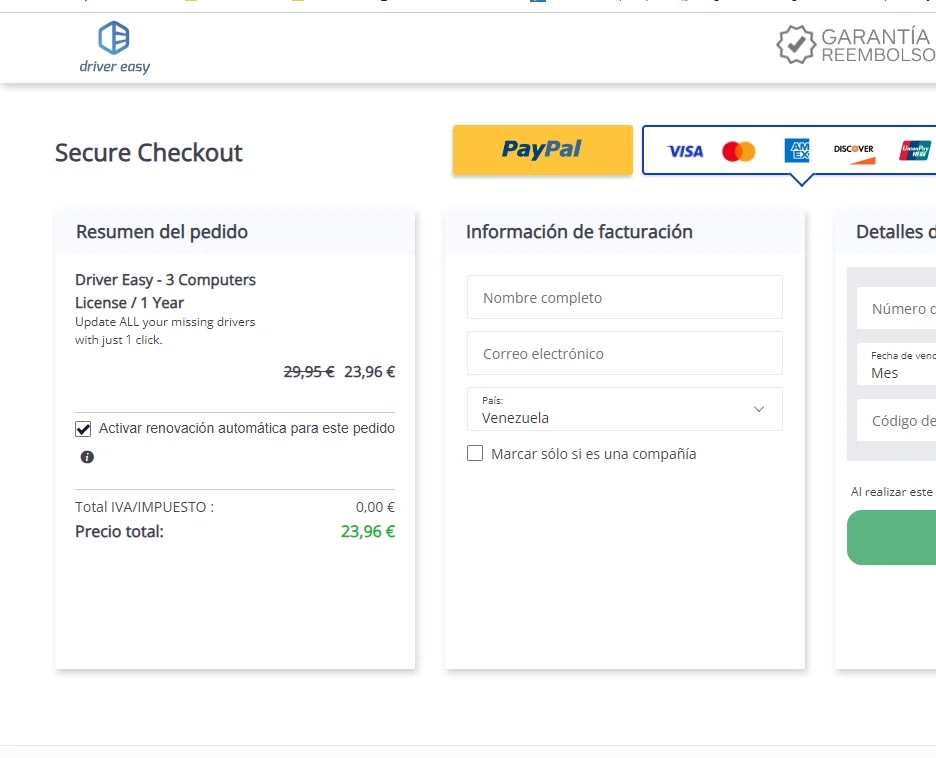Choose credit card payment method tab

[x=789, y=150]
